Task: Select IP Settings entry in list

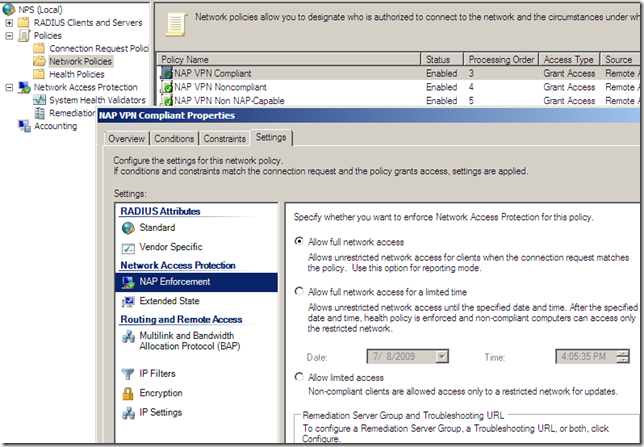Action: (161, 412)
